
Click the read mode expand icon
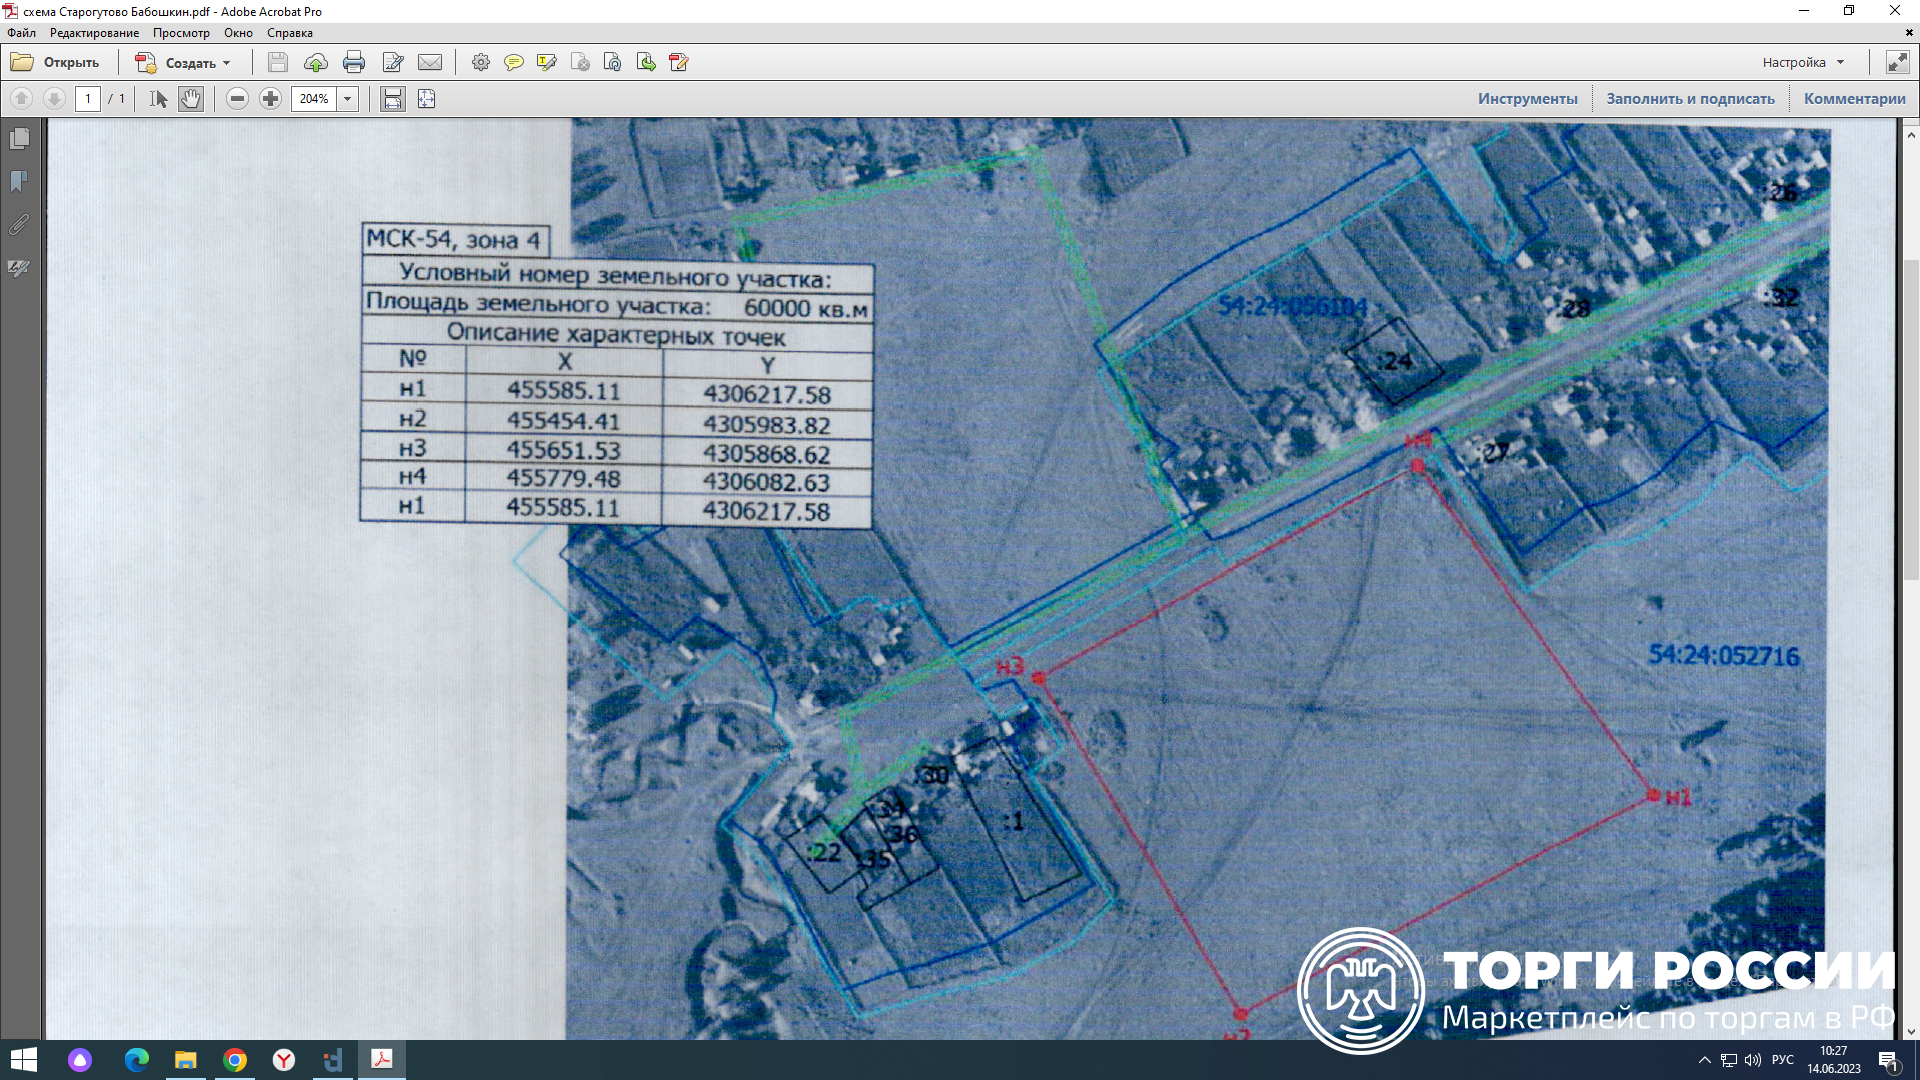coord(1897,62)
